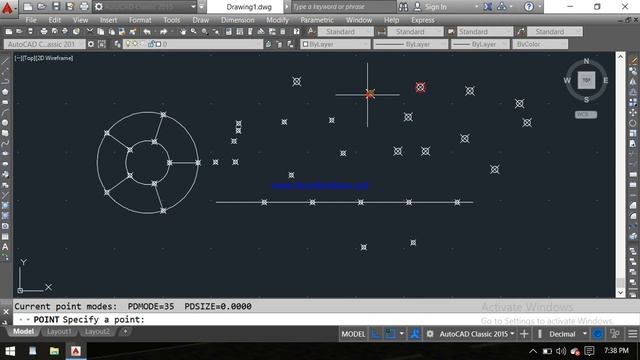Click the binoculars search icon
The image size is (640, 360).
[403, 7]
